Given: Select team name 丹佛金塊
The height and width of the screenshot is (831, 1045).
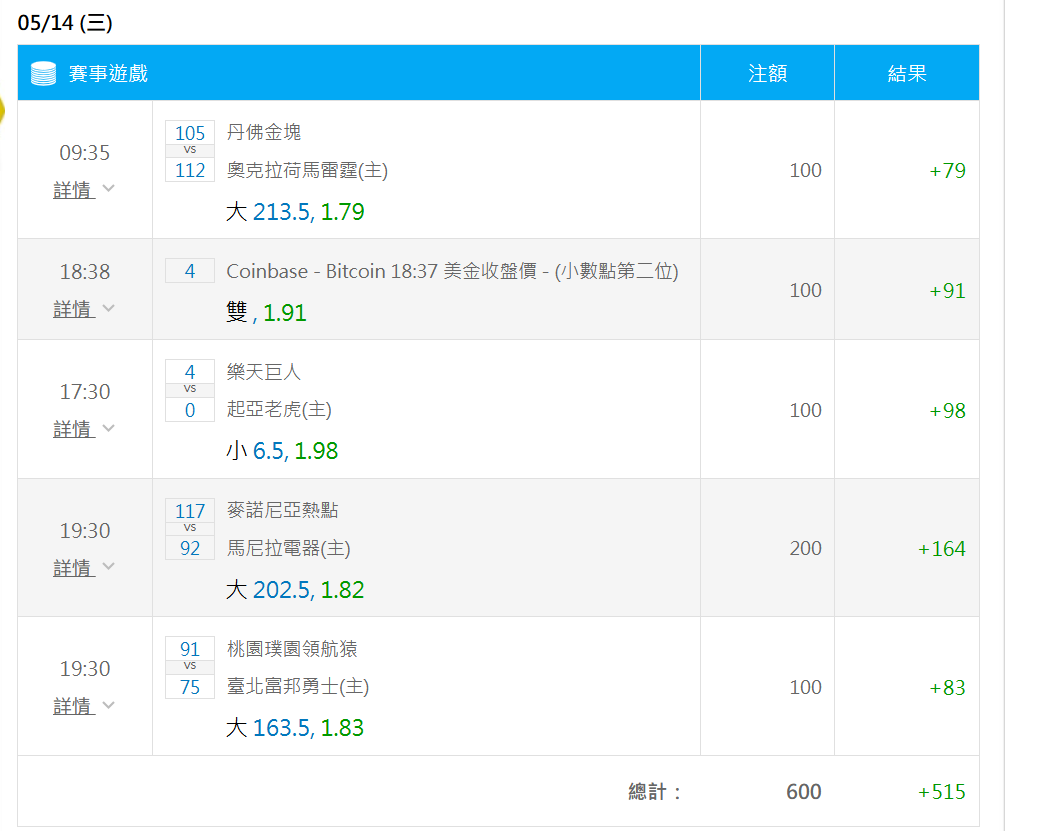Looking at the screenshot, I should pos(264,132).
